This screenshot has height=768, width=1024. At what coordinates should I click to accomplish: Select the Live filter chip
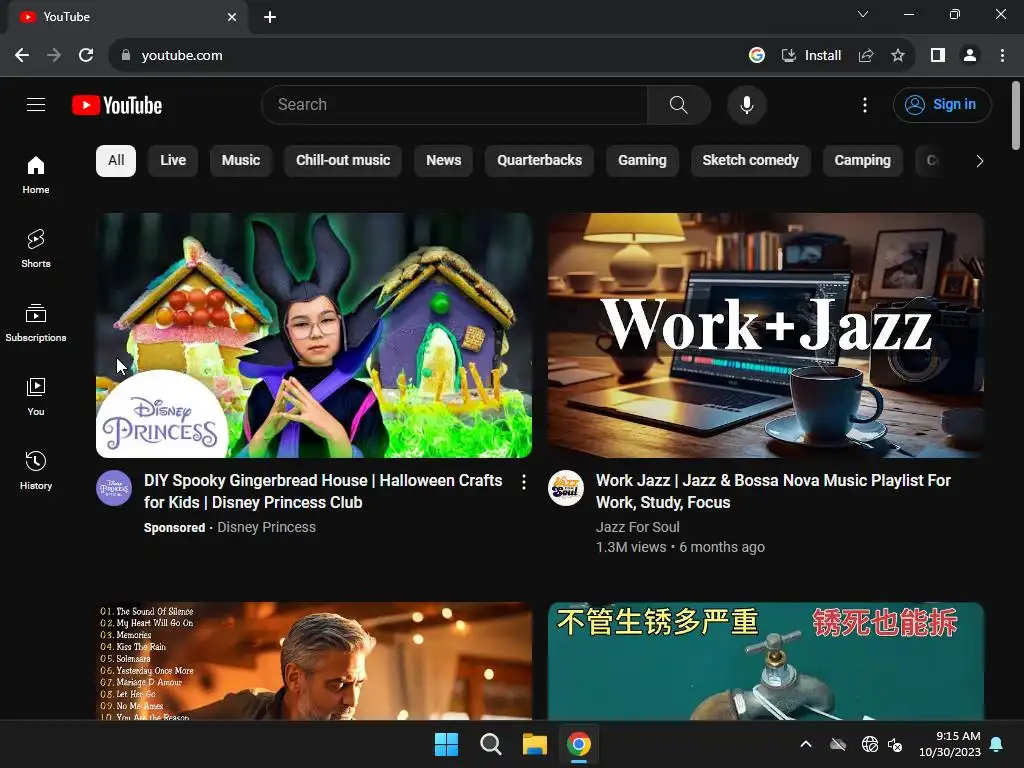(x=173, y=161)
